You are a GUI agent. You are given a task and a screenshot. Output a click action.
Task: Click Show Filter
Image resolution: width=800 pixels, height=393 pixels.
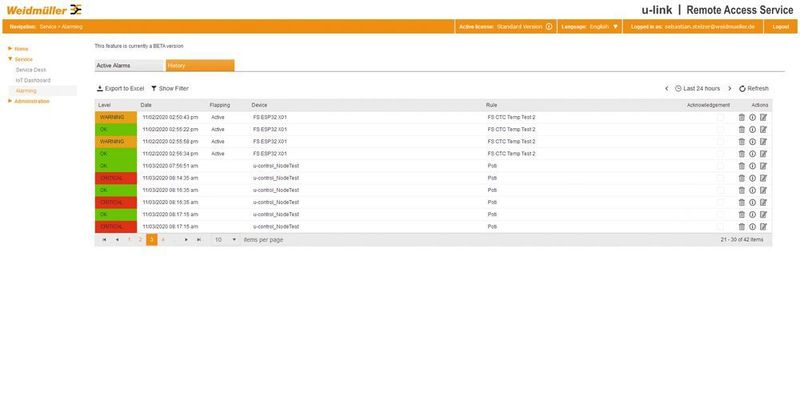[170, 89]
